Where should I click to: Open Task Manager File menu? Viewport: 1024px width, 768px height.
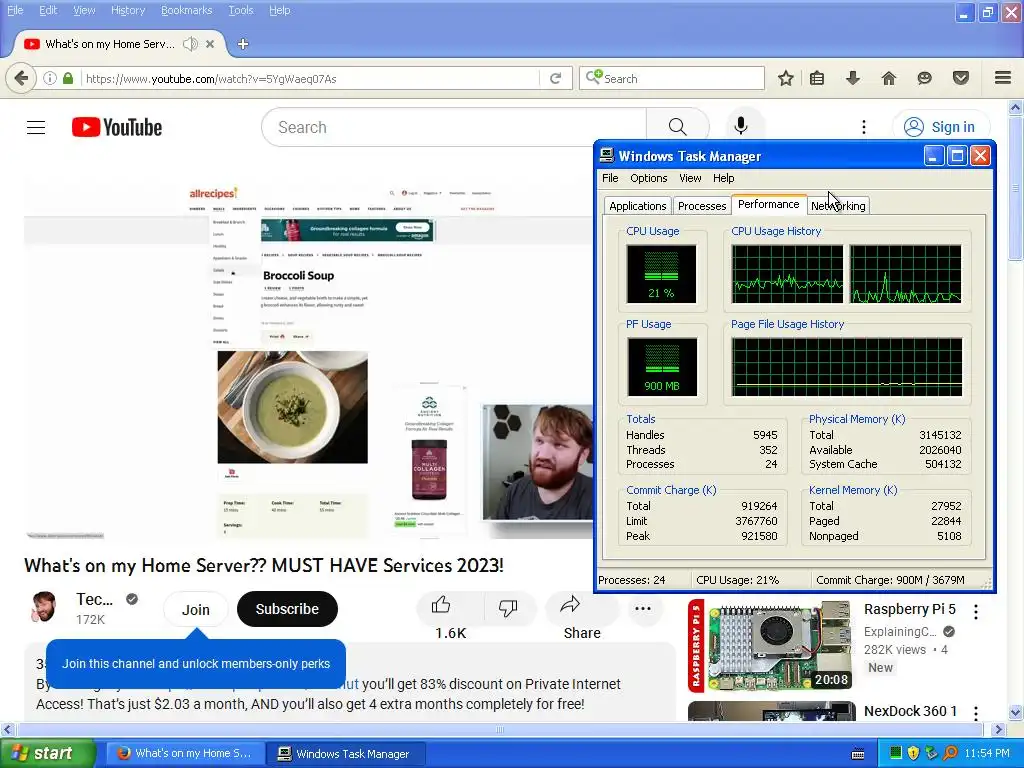tap(610, 178)
